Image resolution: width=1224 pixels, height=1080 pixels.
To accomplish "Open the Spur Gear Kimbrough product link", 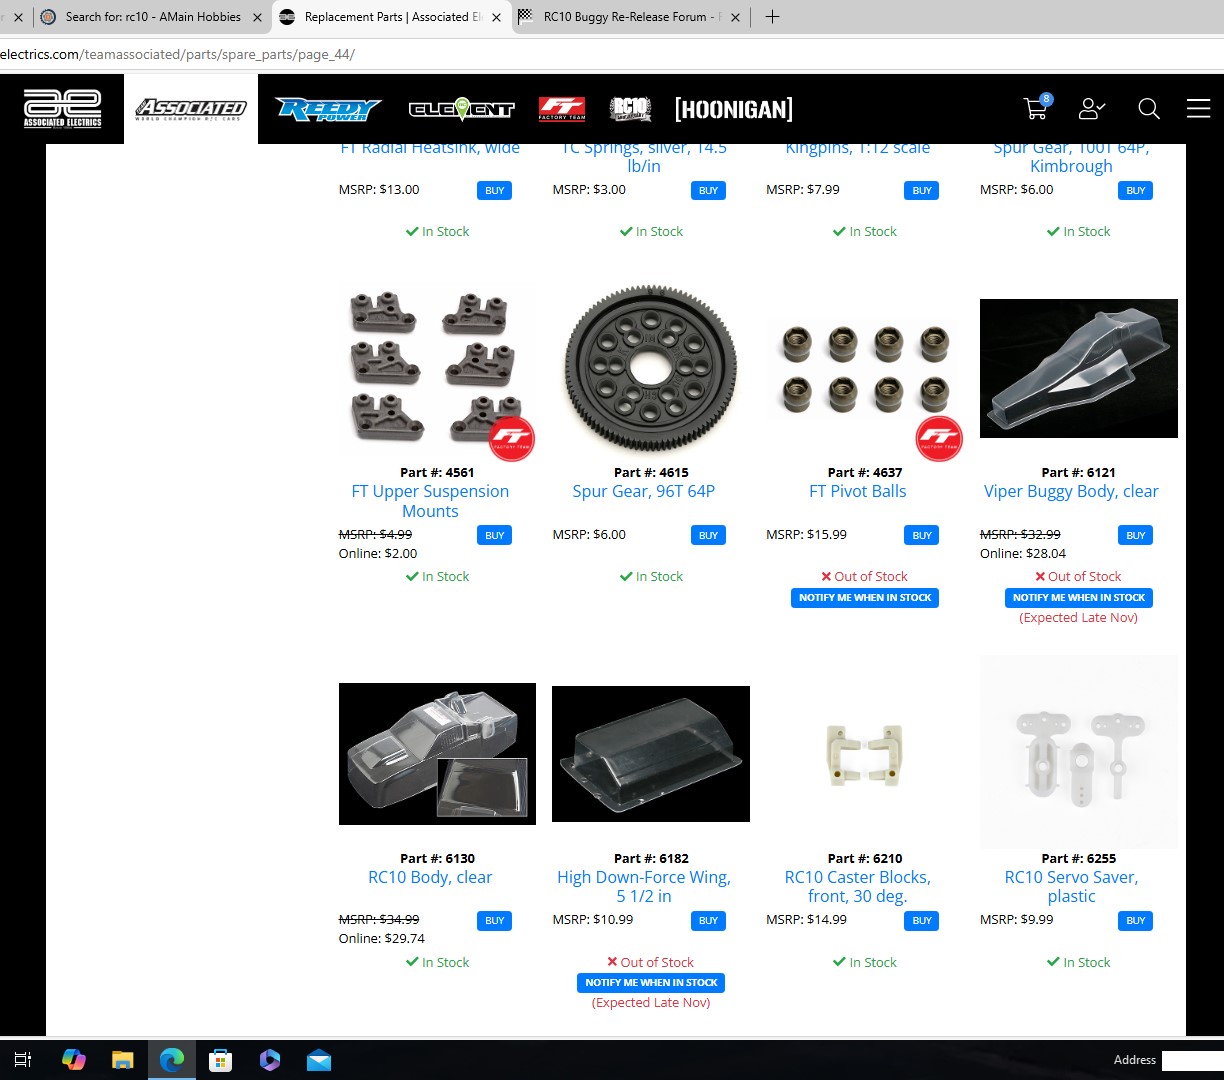I will click(1071, 157).
